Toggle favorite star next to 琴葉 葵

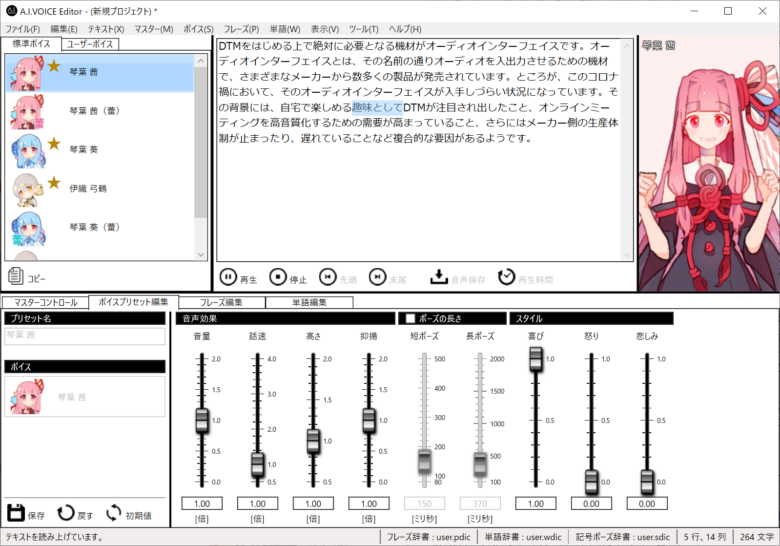54,144
